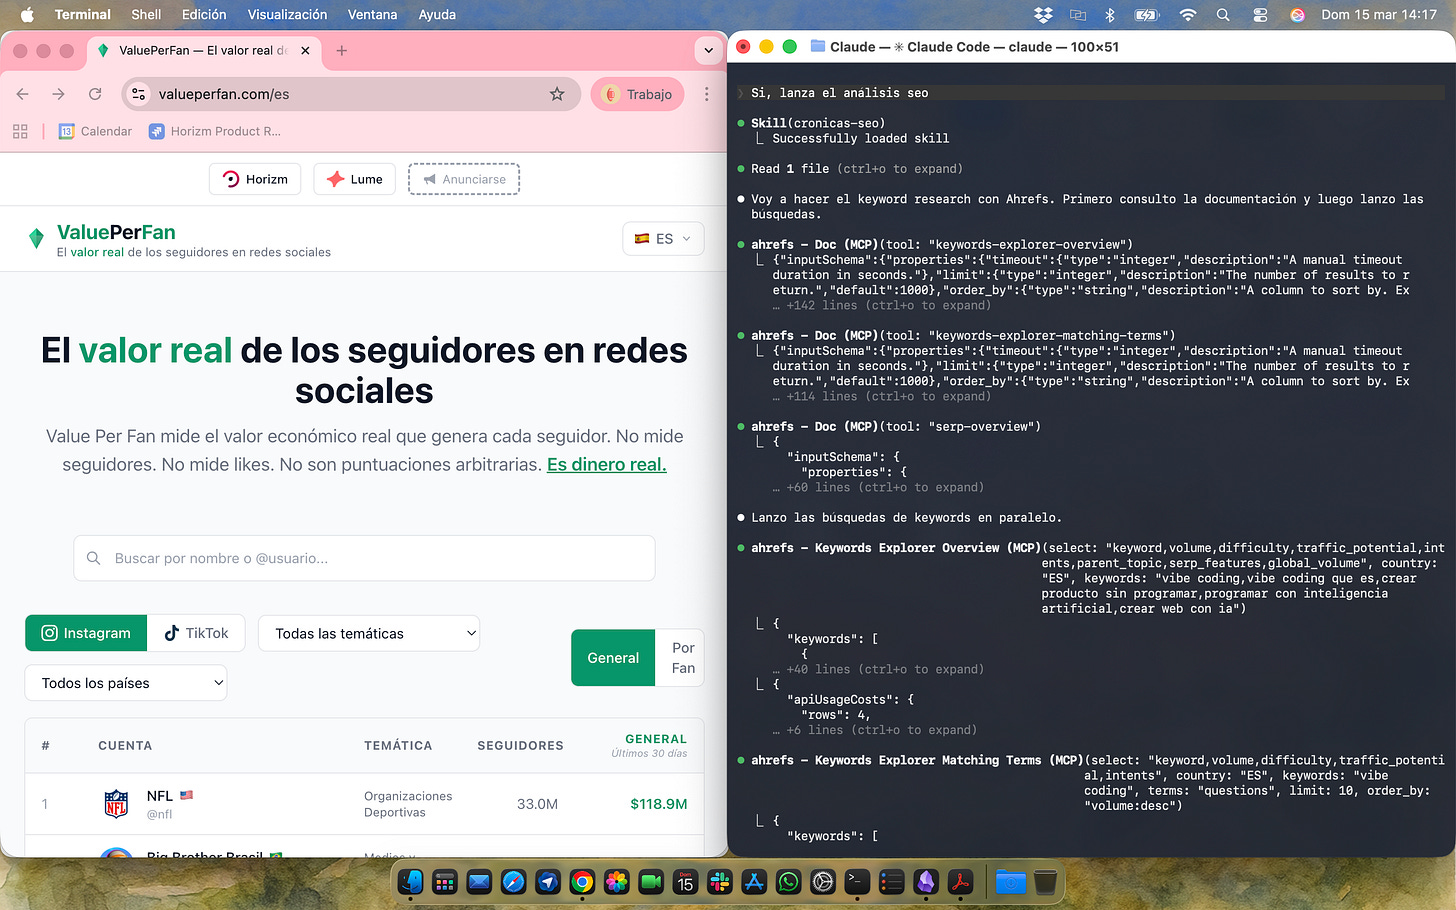Open the Edición menu
Viewport: 1456px width, 910px height.
[x=204, y=15]
